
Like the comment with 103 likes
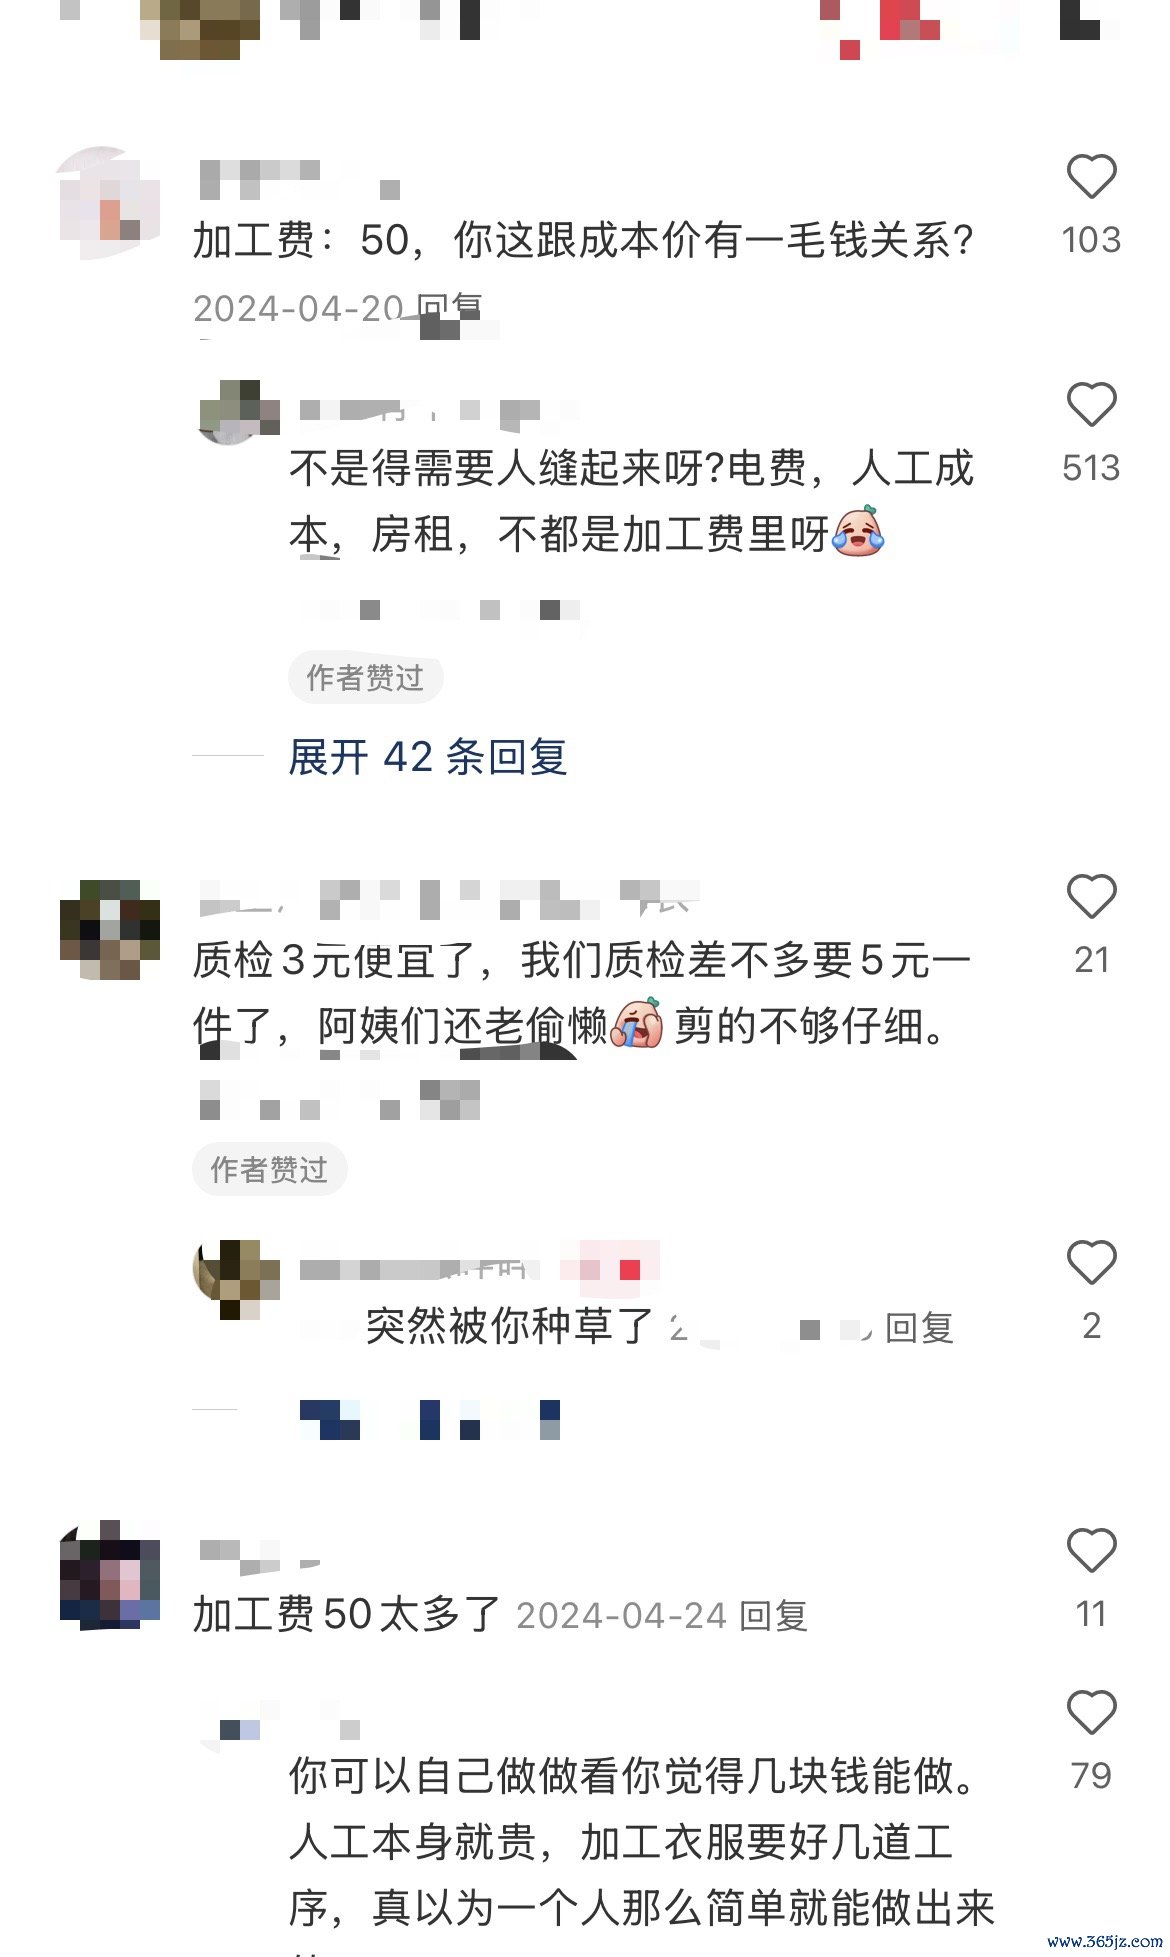[x=1091, y=177]
